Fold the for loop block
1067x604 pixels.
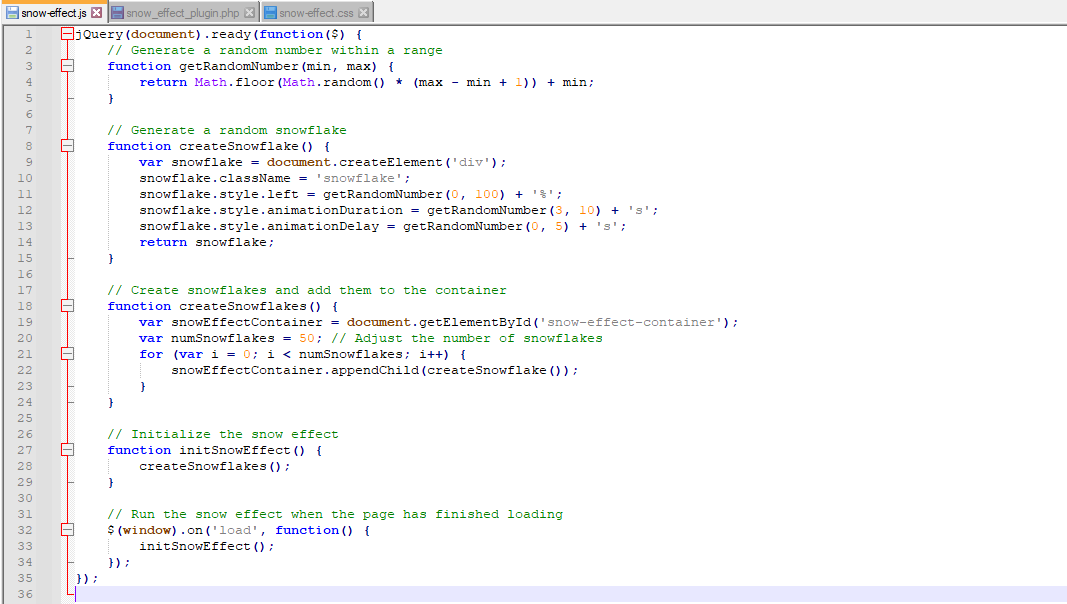(67, 354)
